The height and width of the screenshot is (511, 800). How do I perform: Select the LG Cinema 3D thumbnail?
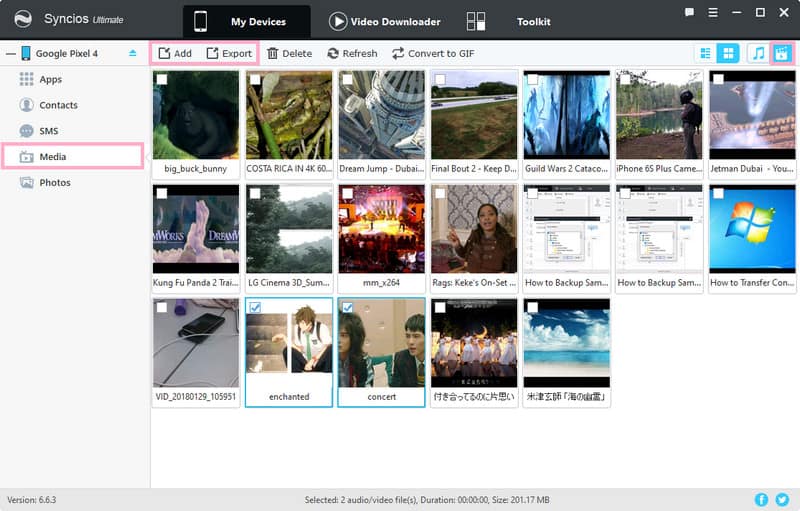pos(289,229)
